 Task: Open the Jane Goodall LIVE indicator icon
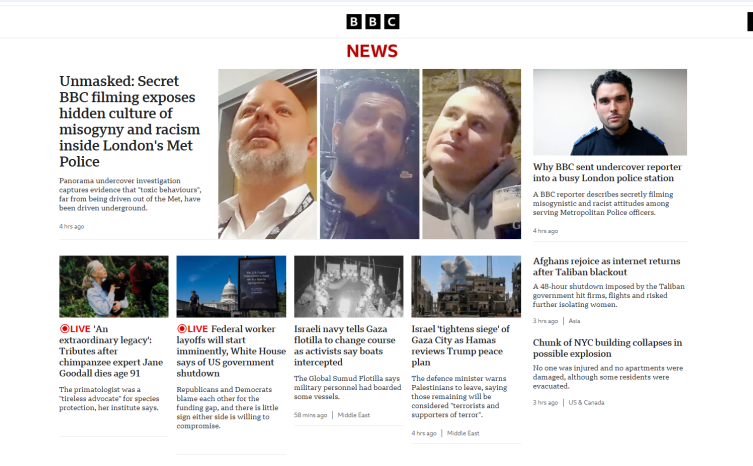64,329
